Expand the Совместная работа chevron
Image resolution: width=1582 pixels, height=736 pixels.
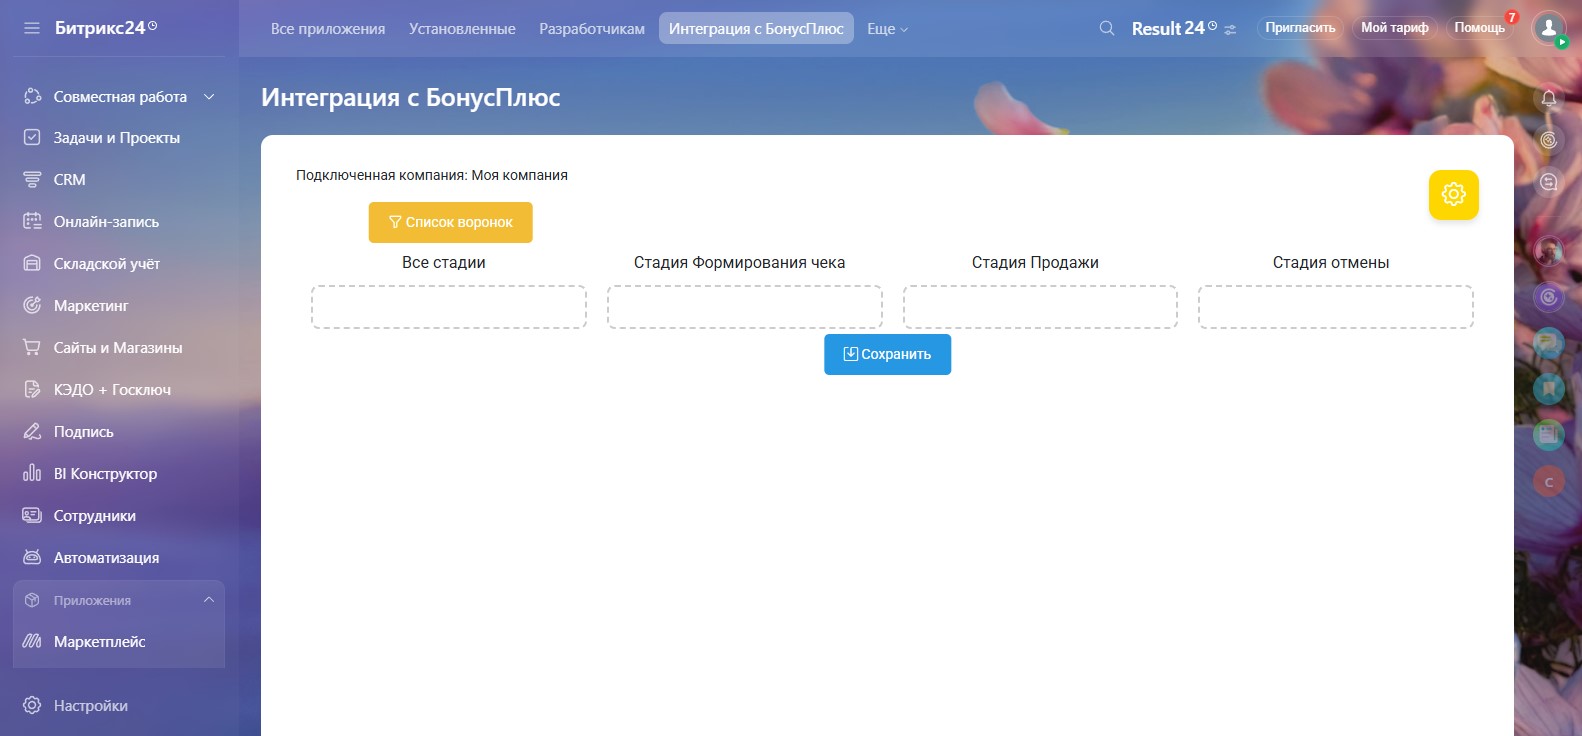[209, 97]
